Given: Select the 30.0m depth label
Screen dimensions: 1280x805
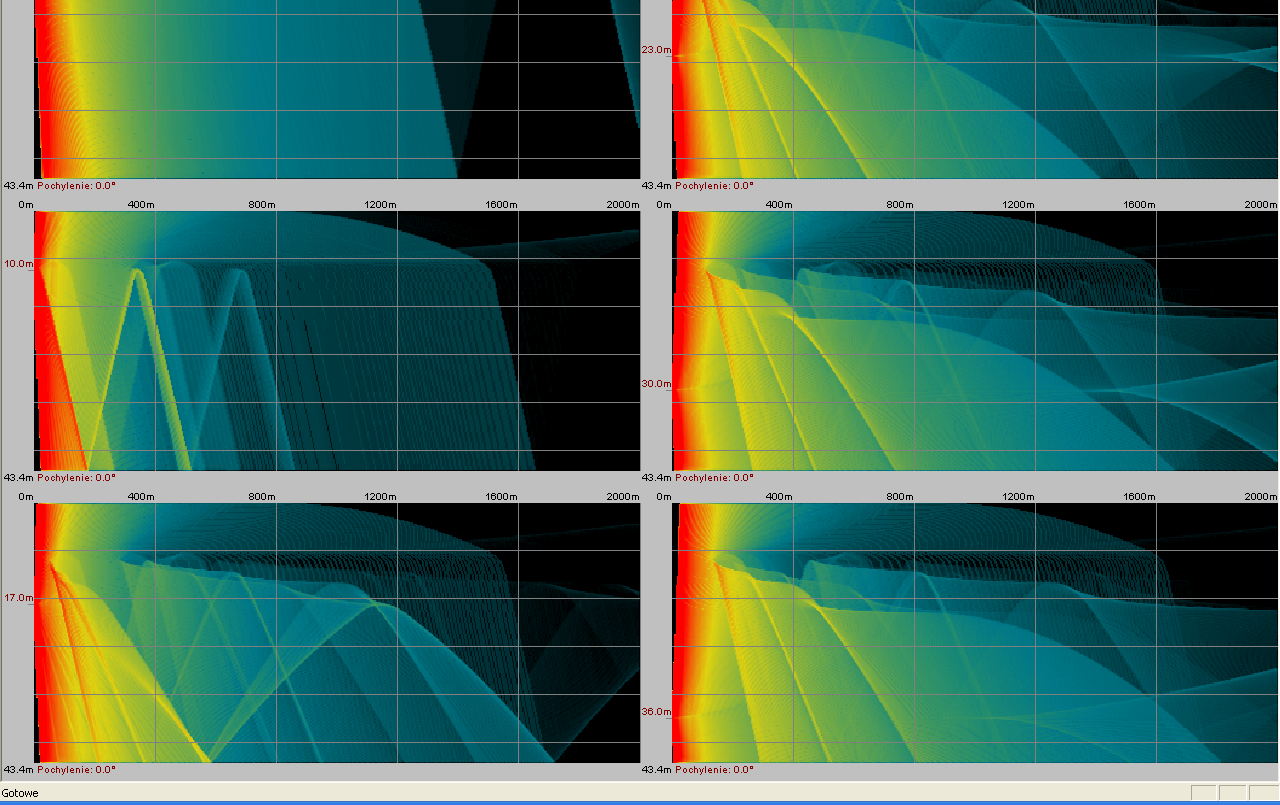Looking at the screenshot, I should tap(656, 384).
